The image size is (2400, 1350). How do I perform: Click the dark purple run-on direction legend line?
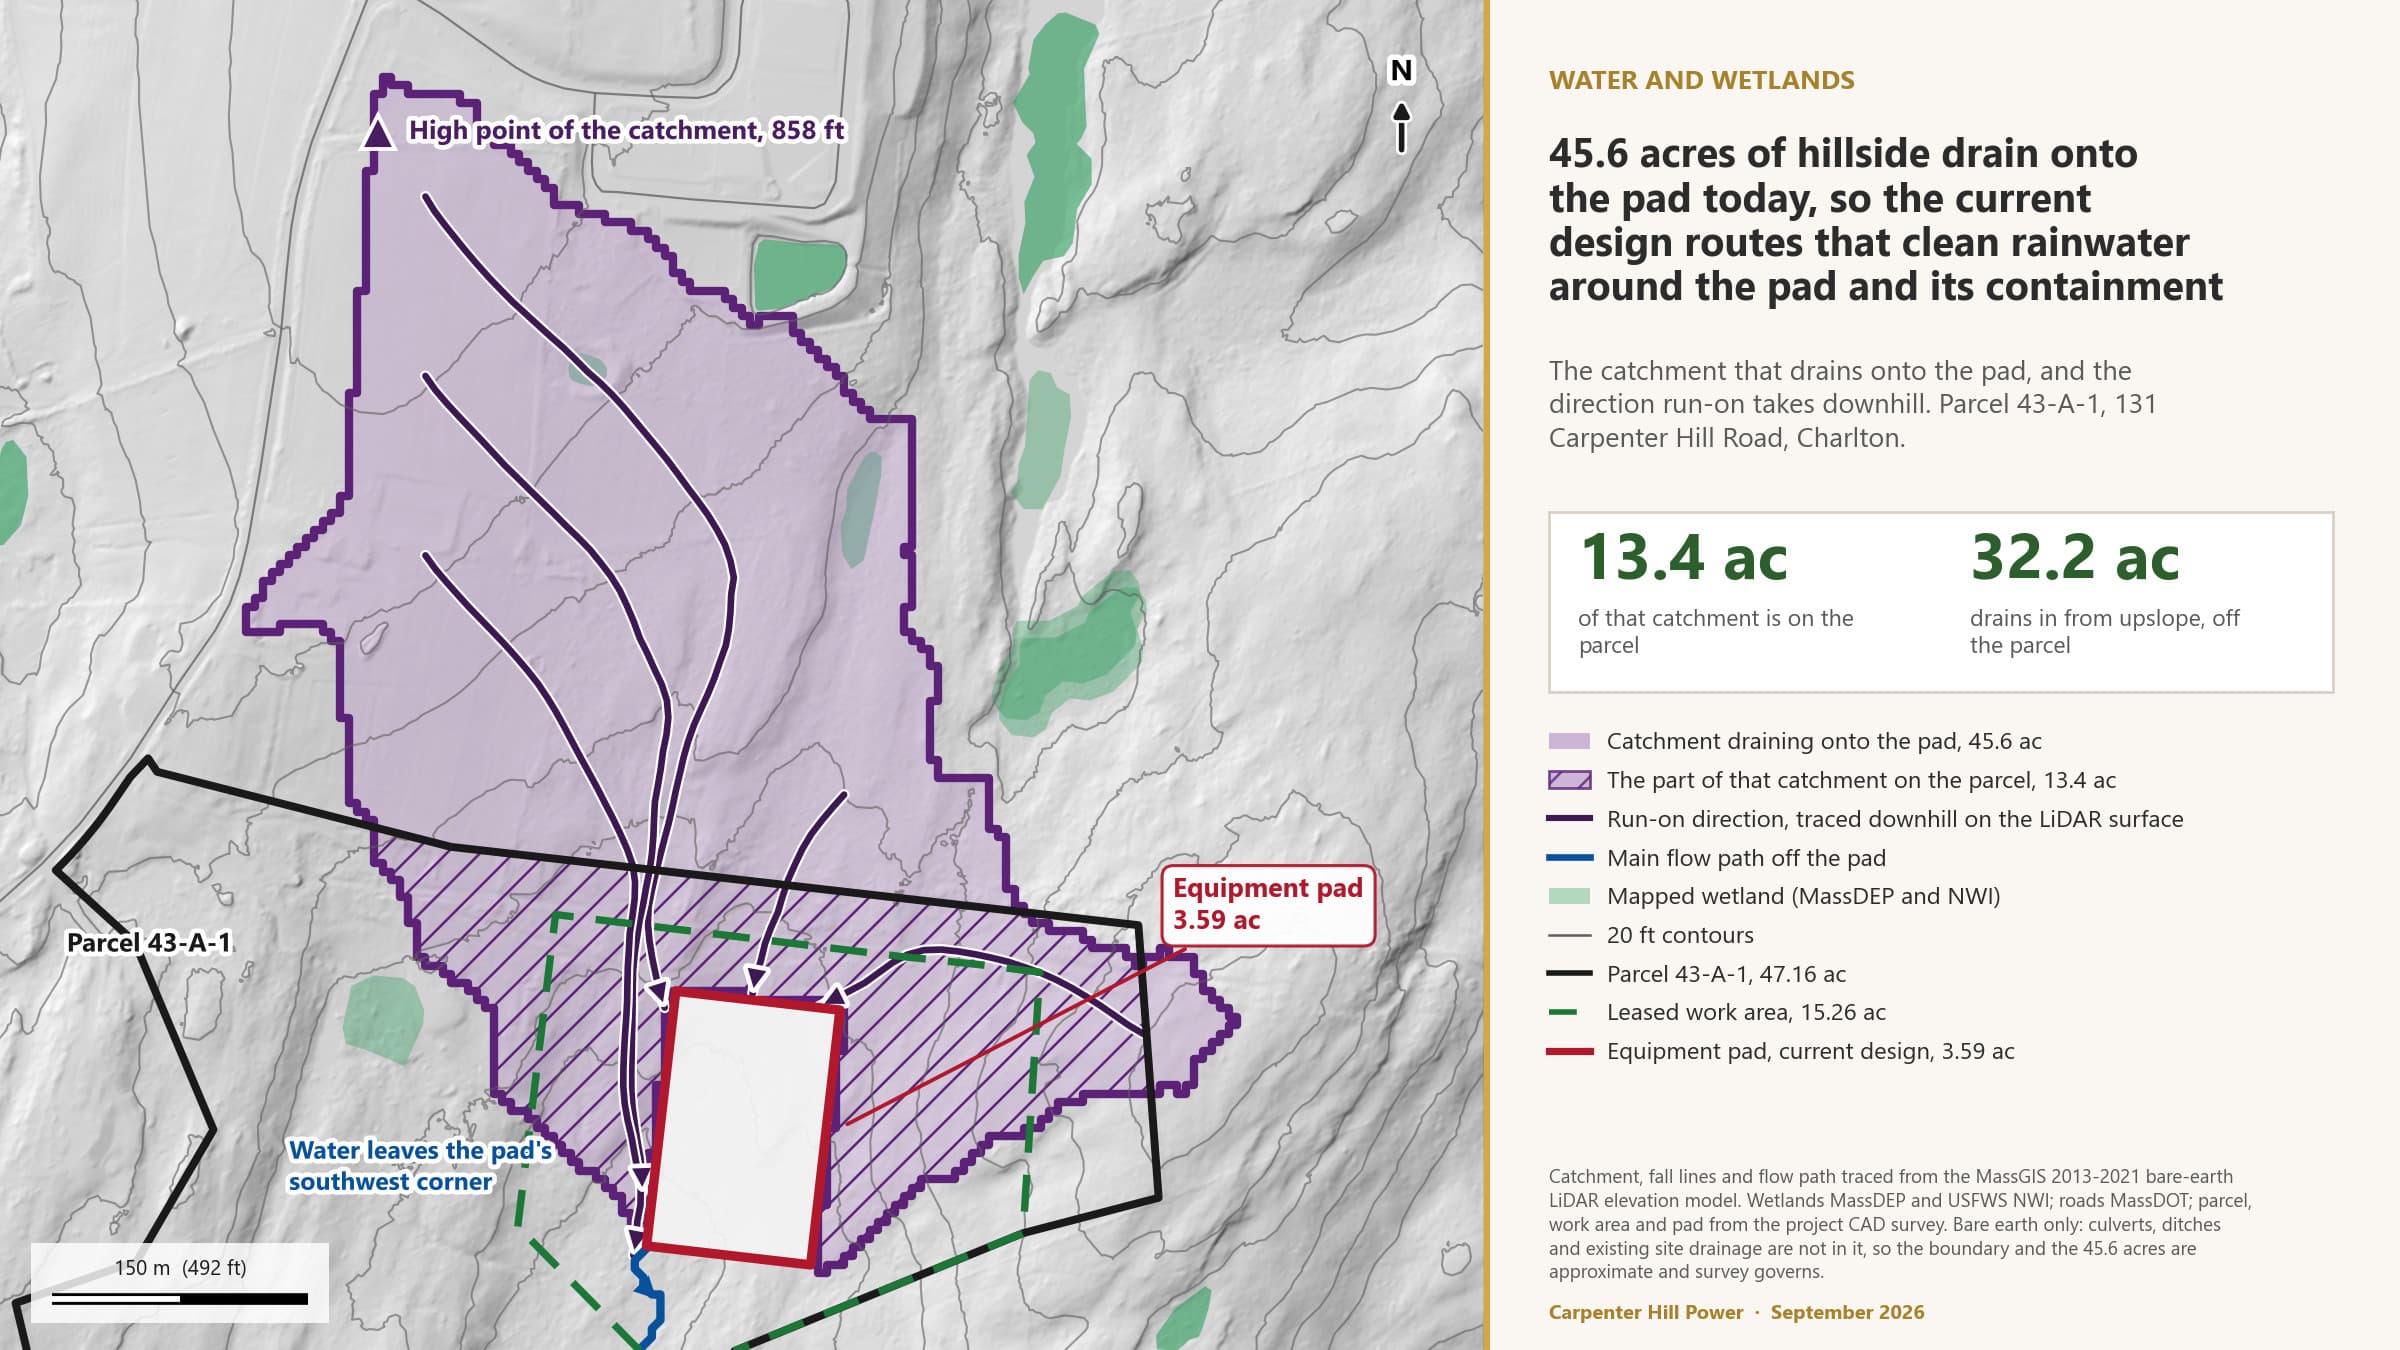pyautogui.click(x=1569, y=819)
